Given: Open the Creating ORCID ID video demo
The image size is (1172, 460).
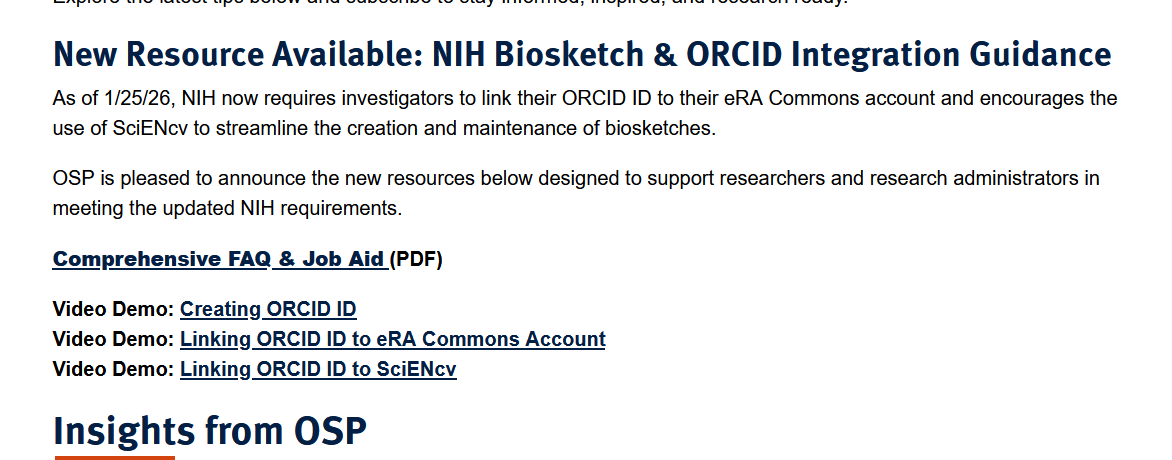Looking at the screenshot, I should (x=268, y=309).
